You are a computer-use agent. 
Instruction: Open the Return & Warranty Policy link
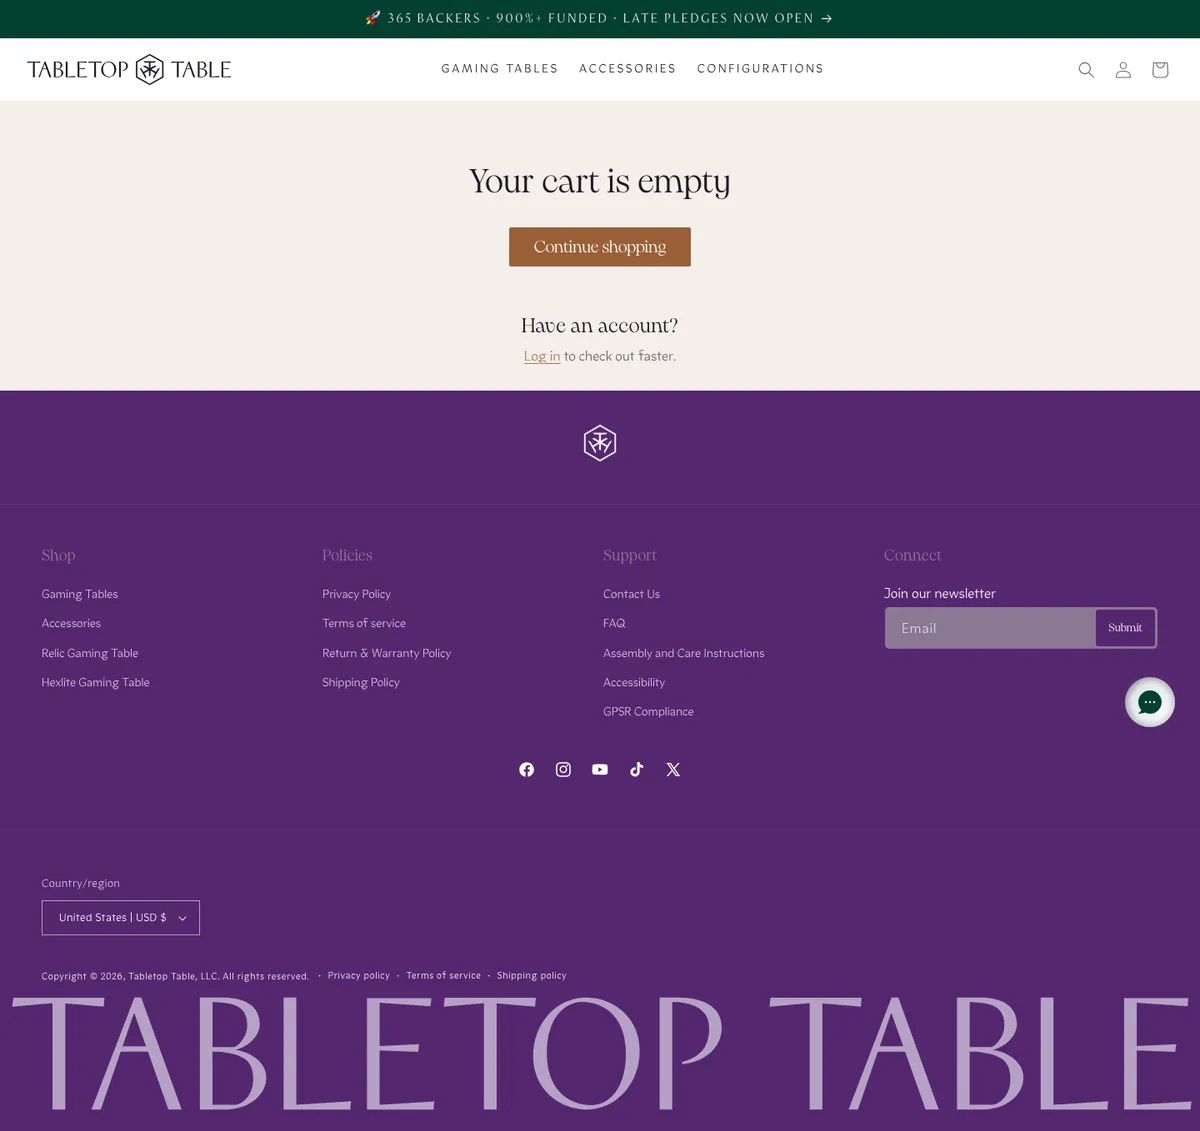[x=387, y=653]
